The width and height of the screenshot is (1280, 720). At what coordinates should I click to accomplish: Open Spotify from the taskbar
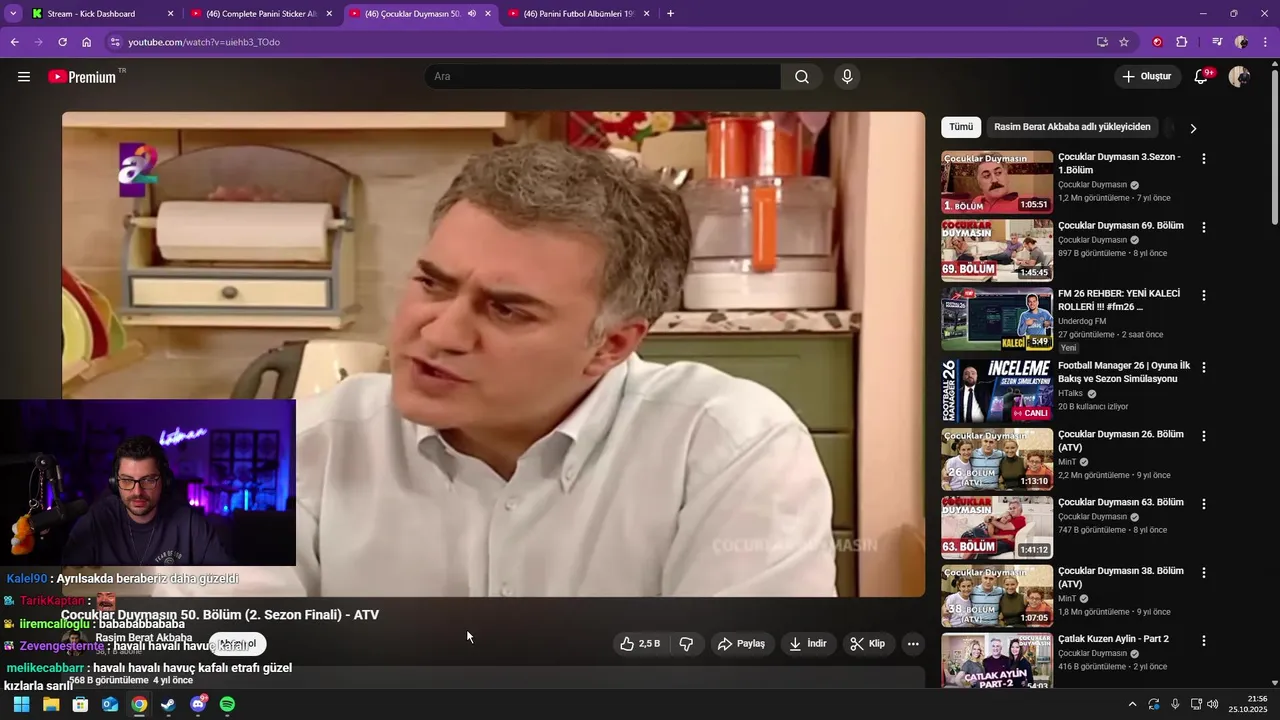tap(227, 704)
